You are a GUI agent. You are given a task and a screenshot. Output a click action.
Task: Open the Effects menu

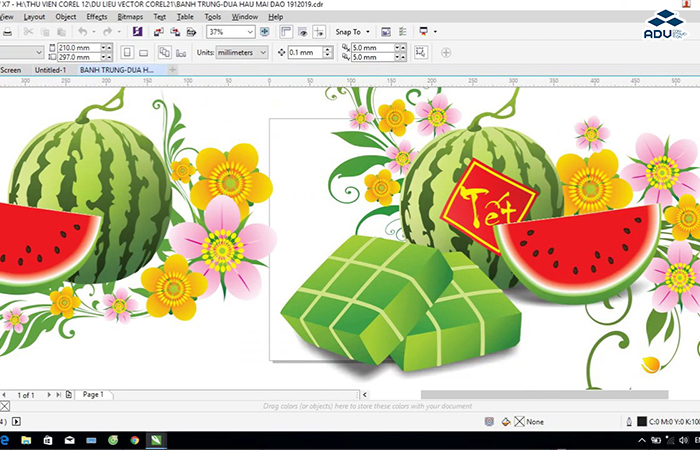[97, 17]
